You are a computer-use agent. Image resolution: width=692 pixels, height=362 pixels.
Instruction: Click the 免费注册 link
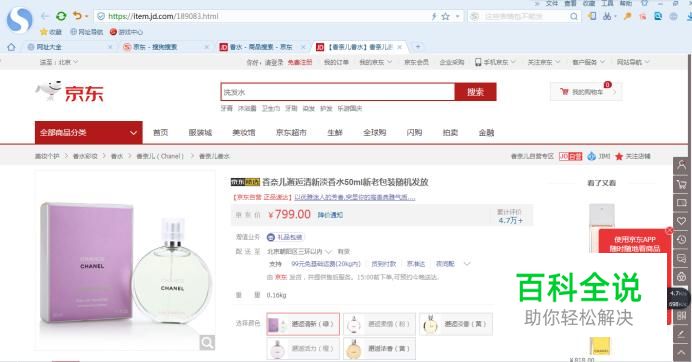point(300,62)
